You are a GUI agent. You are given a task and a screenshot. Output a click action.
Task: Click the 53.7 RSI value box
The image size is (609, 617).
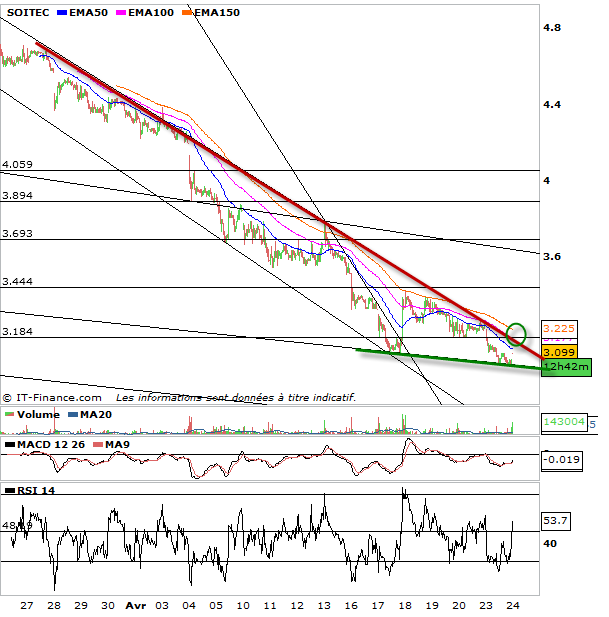coord(556,522)
